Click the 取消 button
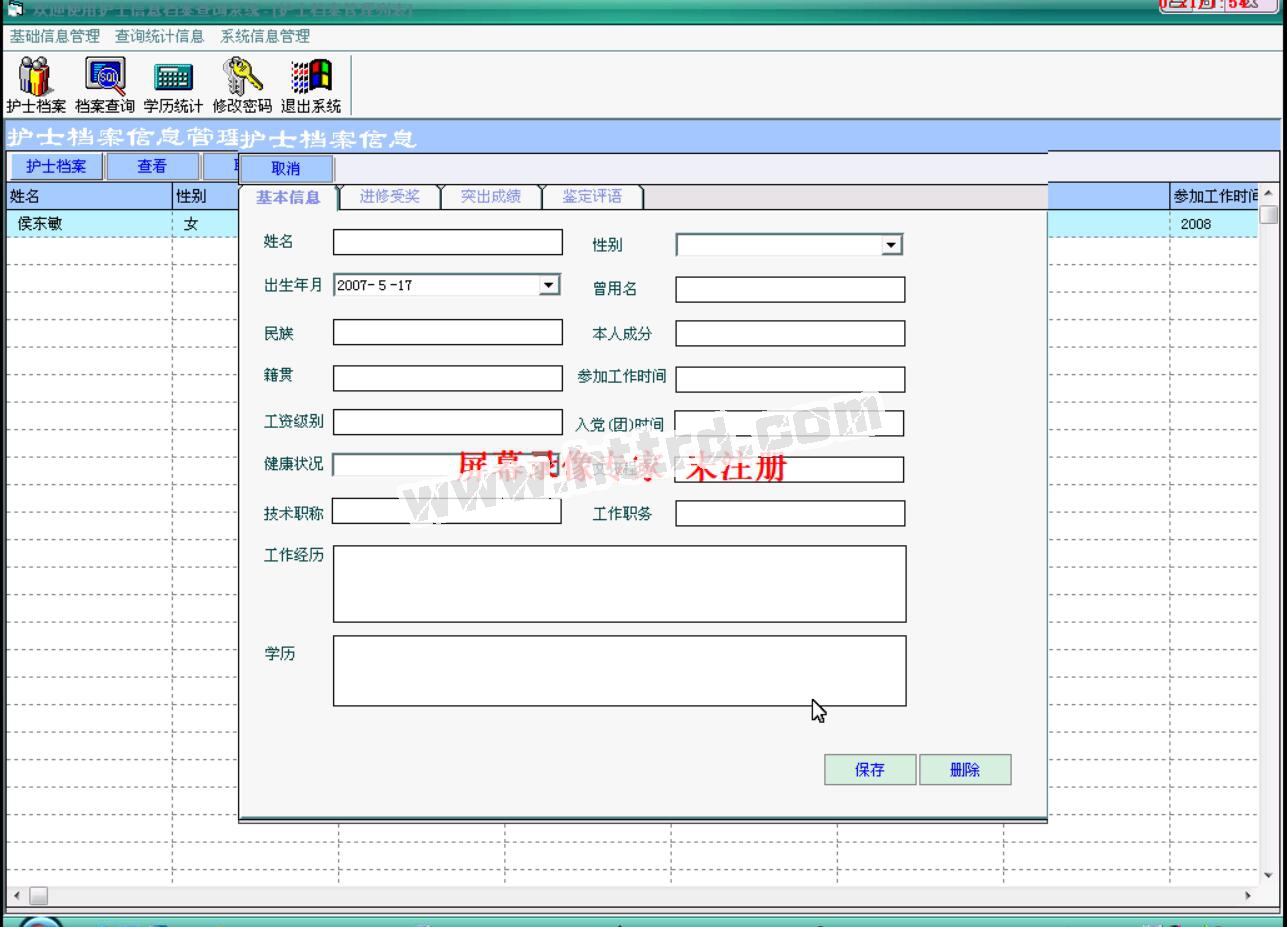Screen dimensions: 1287x927 click(286, 168)
